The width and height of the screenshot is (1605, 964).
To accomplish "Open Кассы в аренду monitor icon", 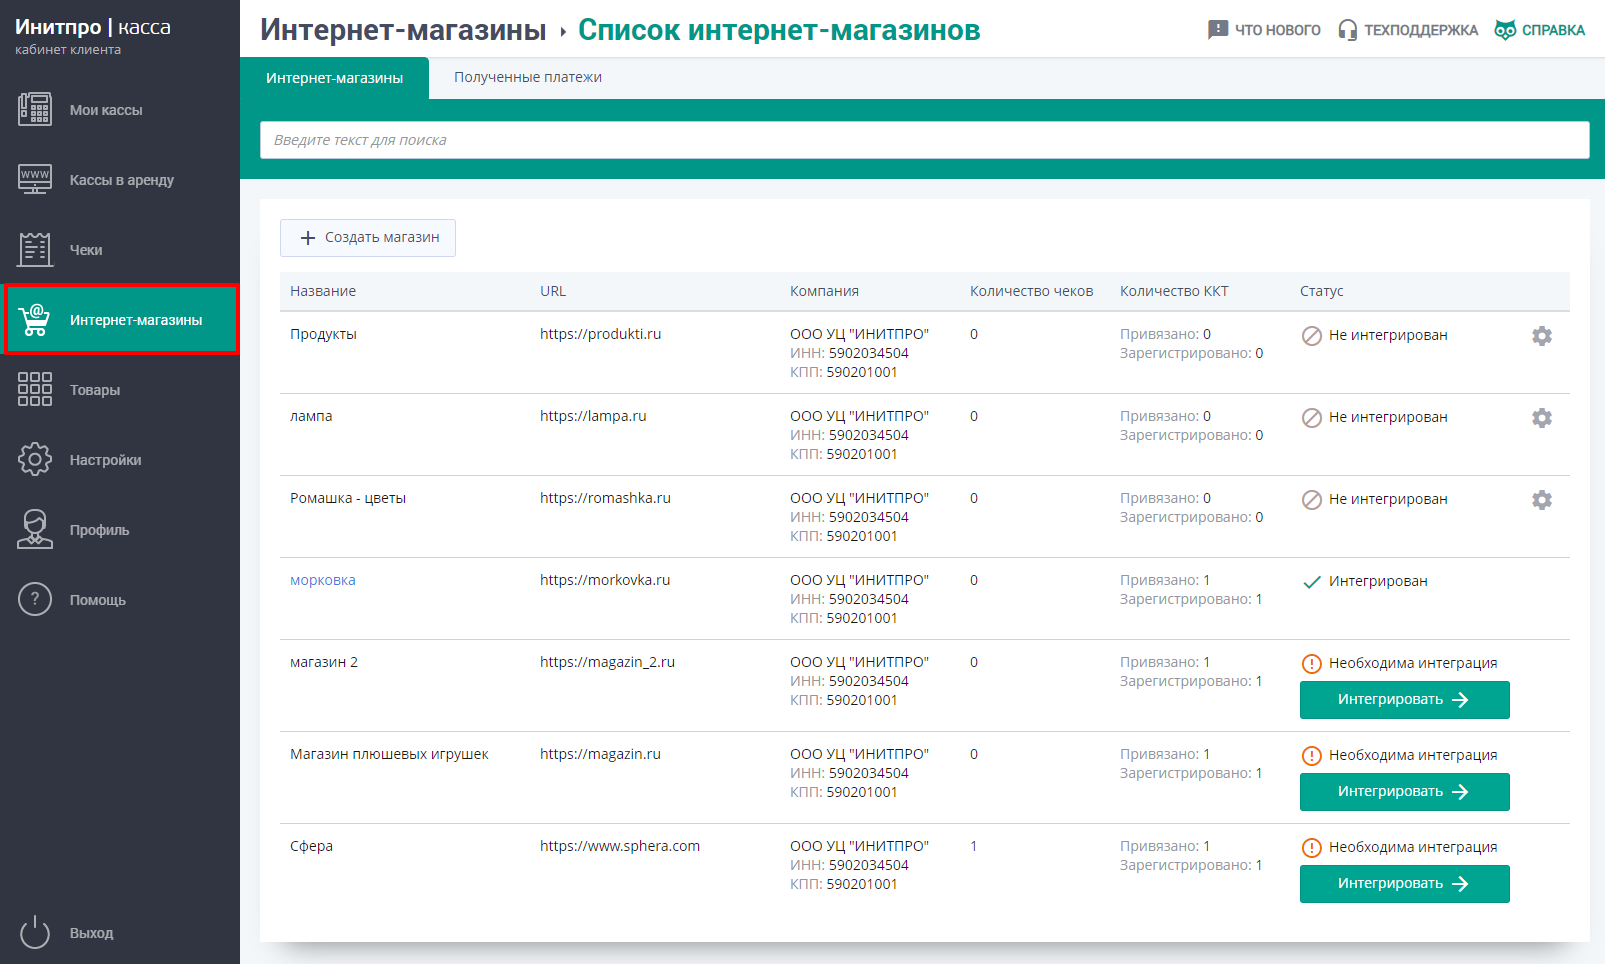I will pos(35,179).
